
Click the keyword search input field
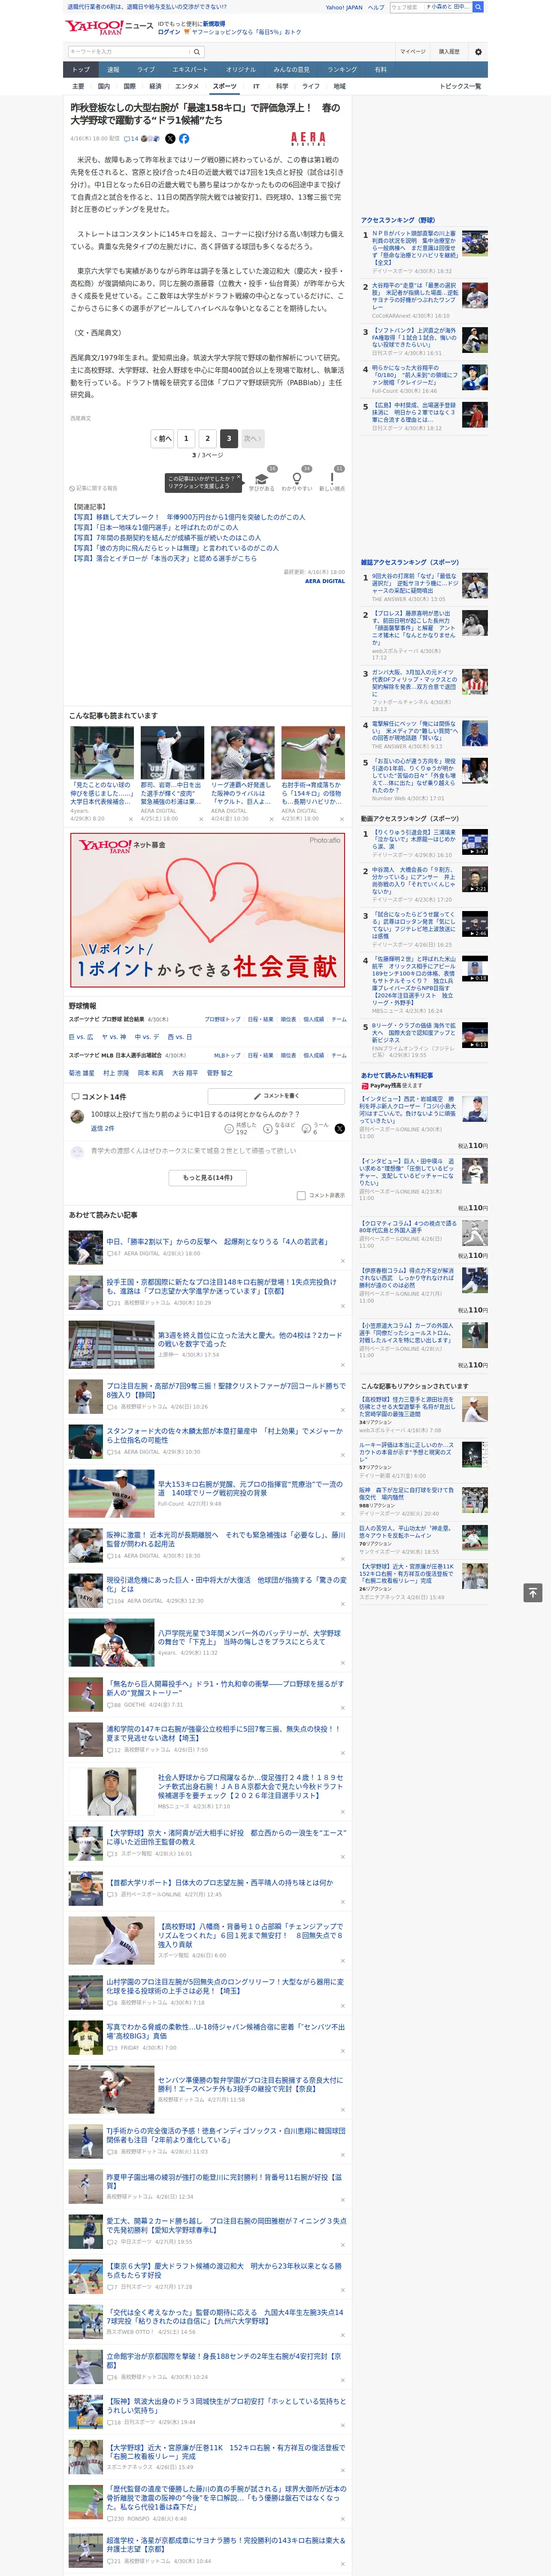(129, 51)
